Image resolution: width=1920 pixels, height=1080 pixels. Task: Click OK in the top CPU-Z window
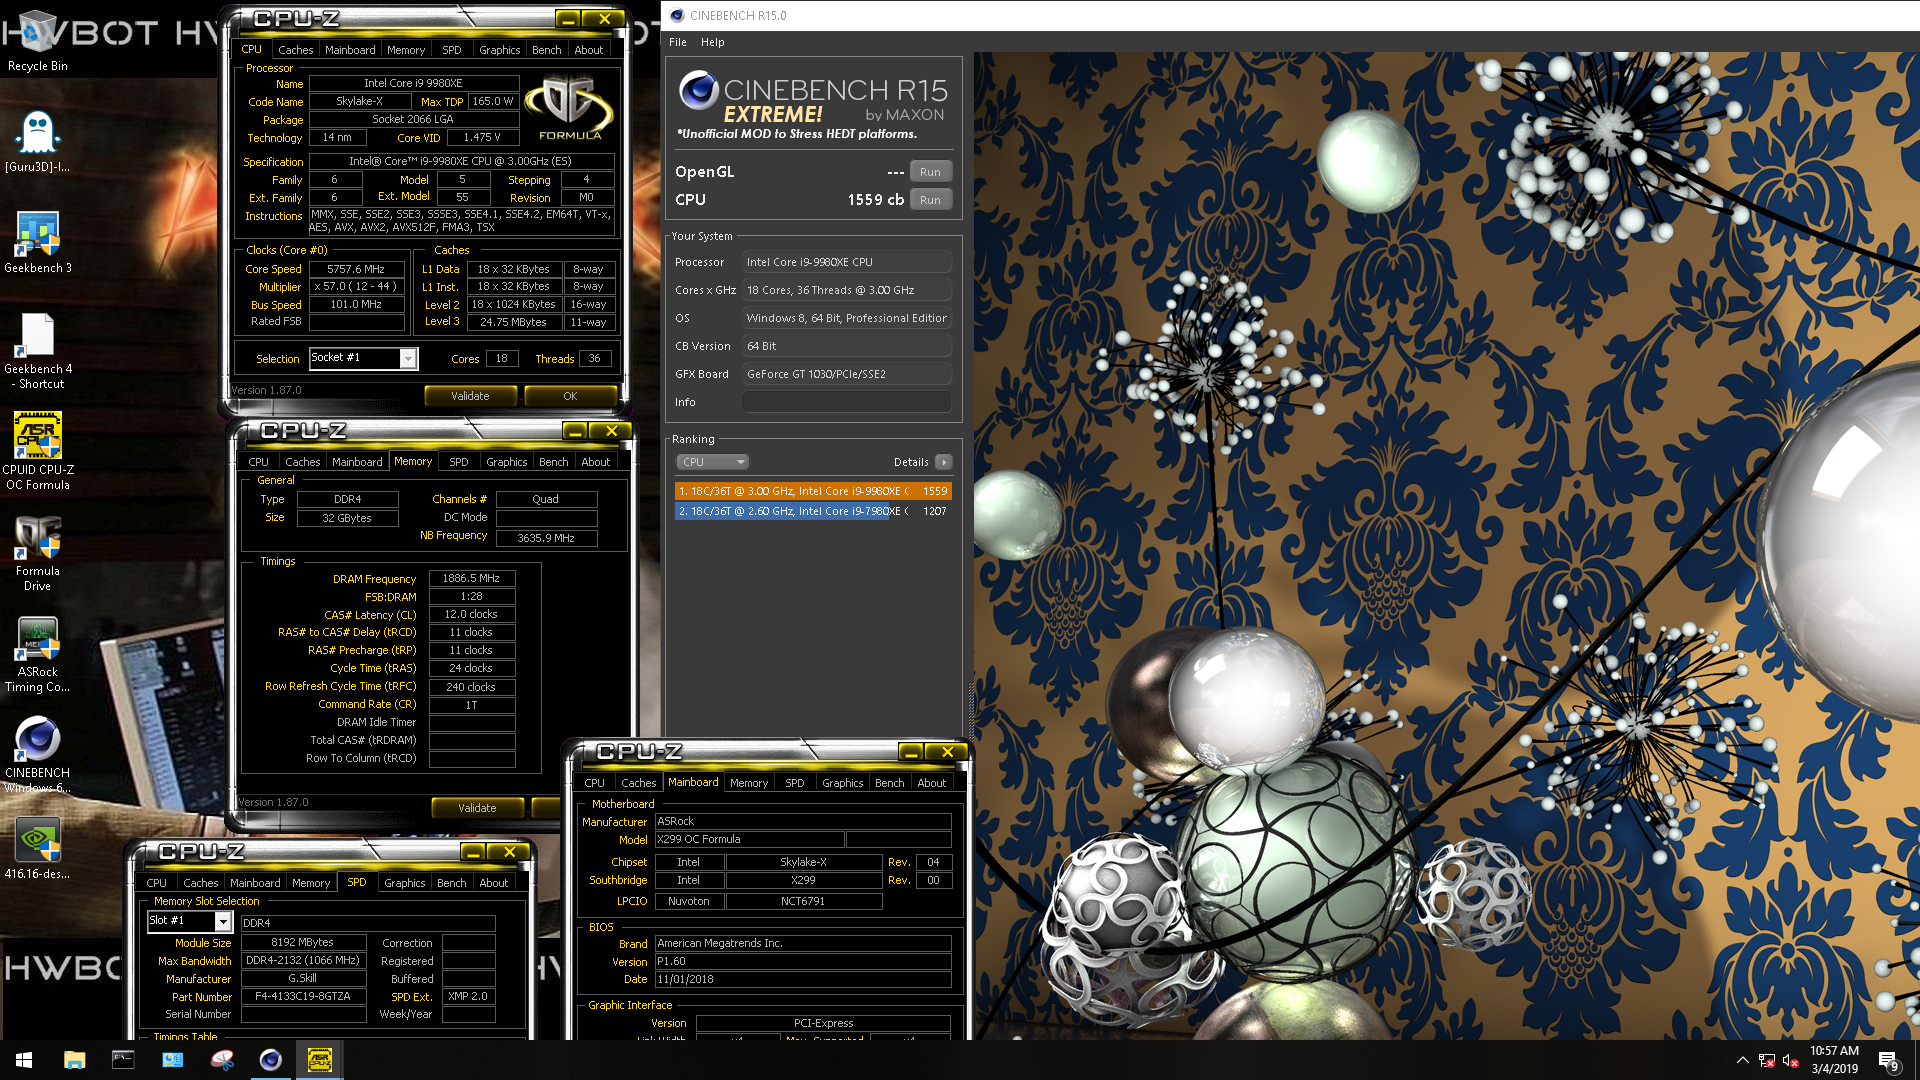570,396
